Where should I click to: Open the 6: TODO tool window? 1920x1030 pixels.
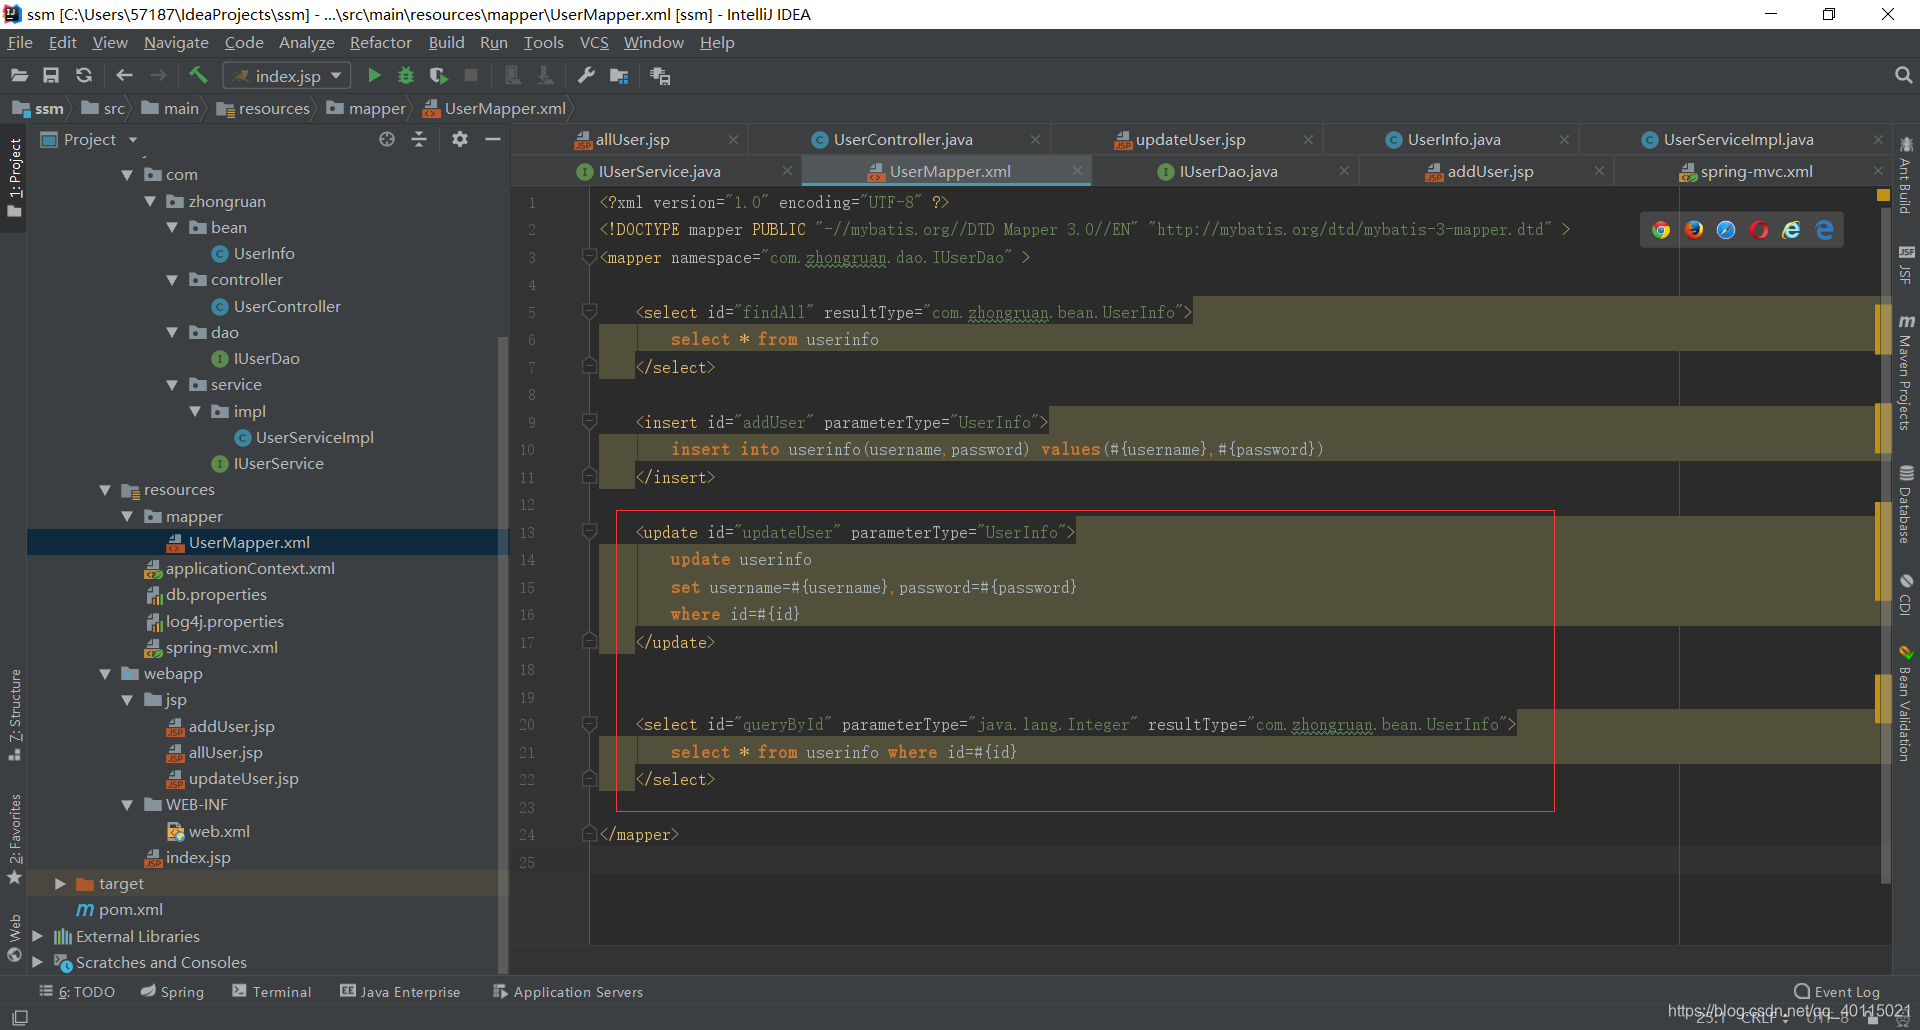77,992
